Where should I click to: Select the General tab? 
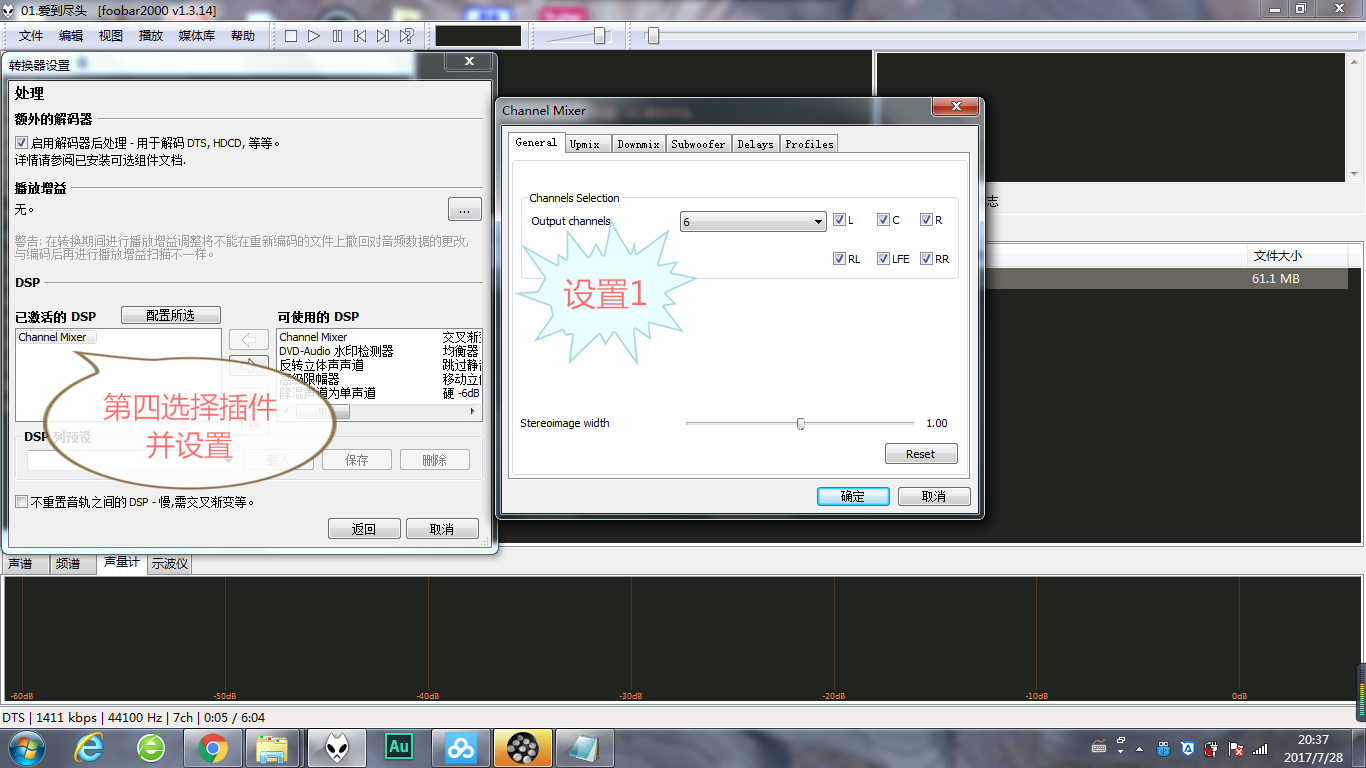(536, 142)
